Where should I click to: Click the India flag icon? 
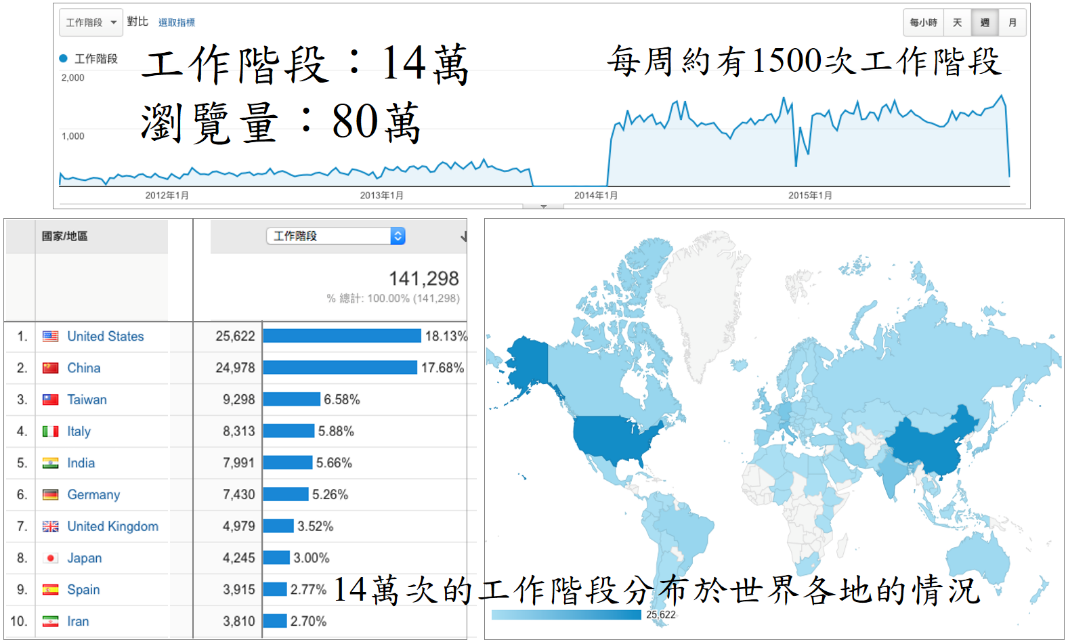point(50,463)
